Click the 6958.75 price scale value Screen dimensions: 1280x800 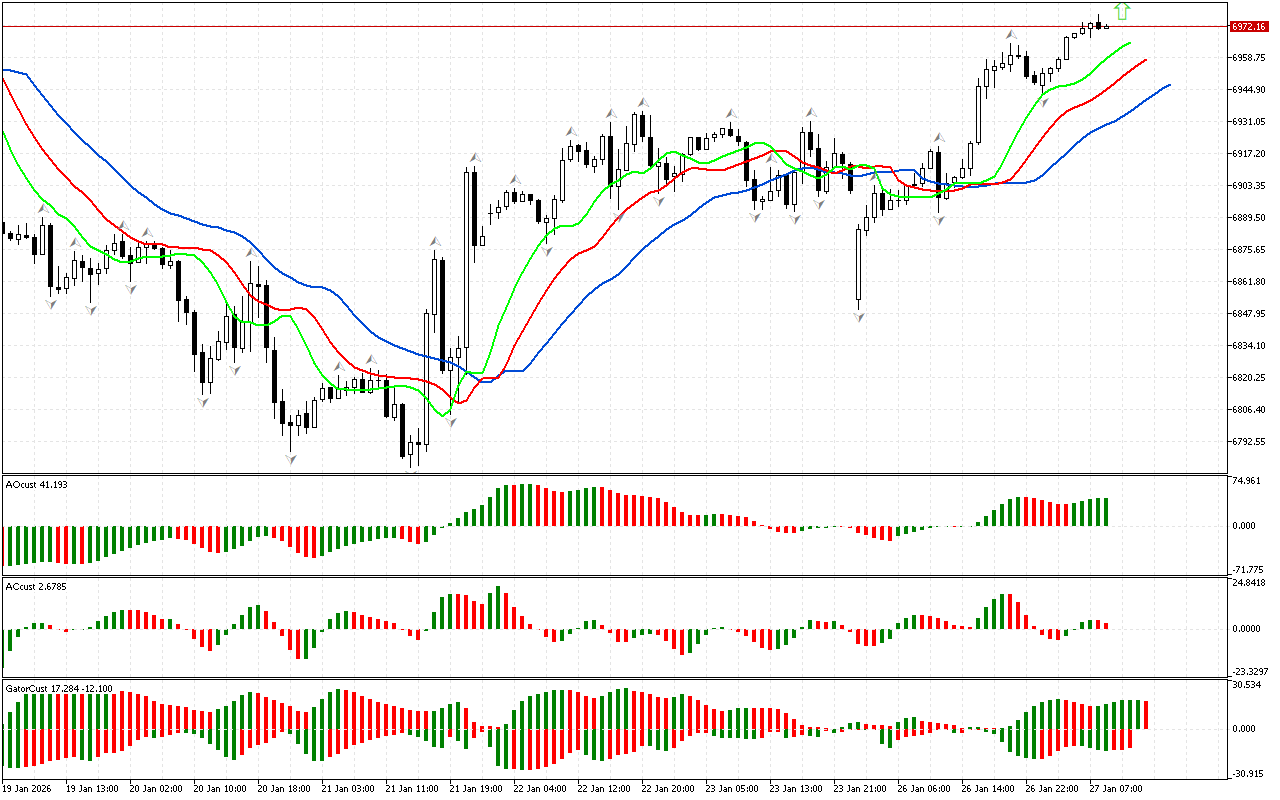click(1249, 58)
